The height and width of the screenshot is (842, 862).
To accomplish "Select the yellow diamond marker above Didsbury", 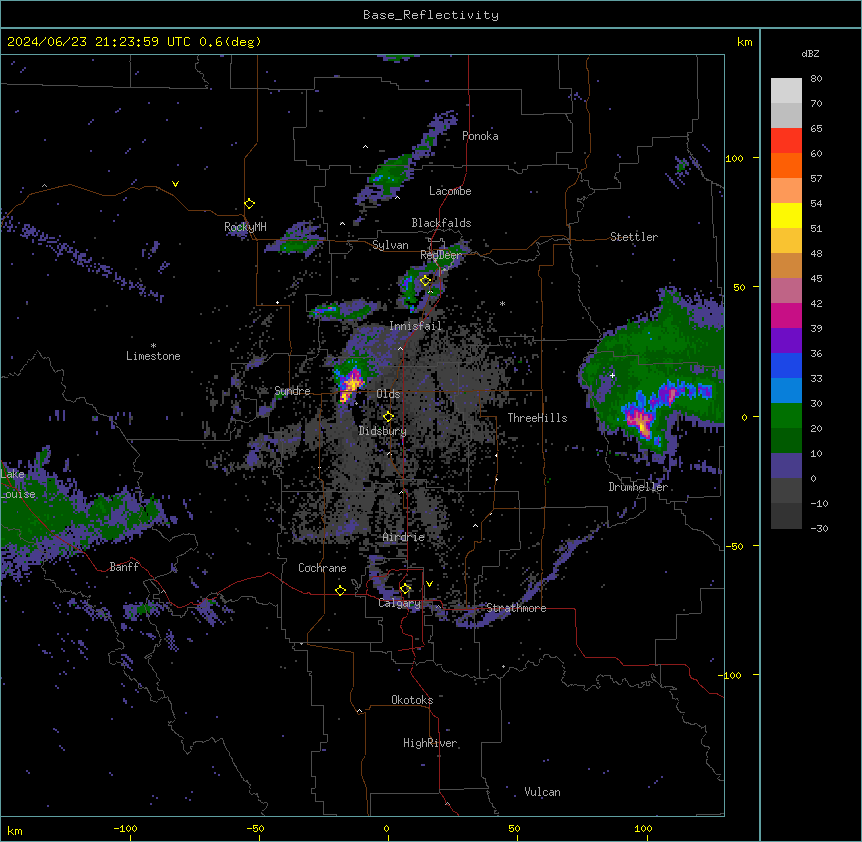I will (388, 417).
